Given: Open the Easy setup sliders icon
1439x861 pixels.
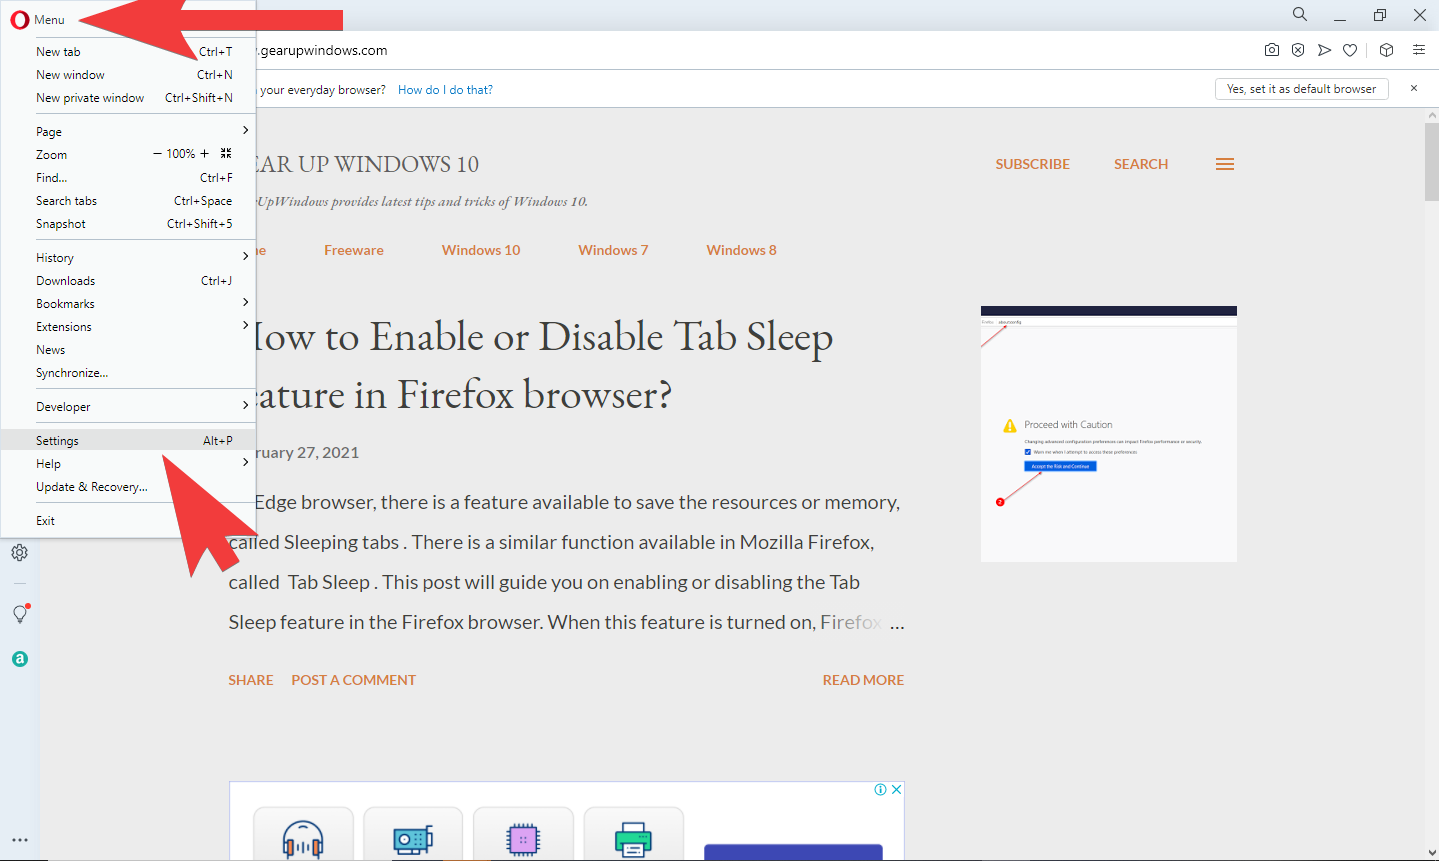Looking at the screenshot, I should [x=1418, y=50].
